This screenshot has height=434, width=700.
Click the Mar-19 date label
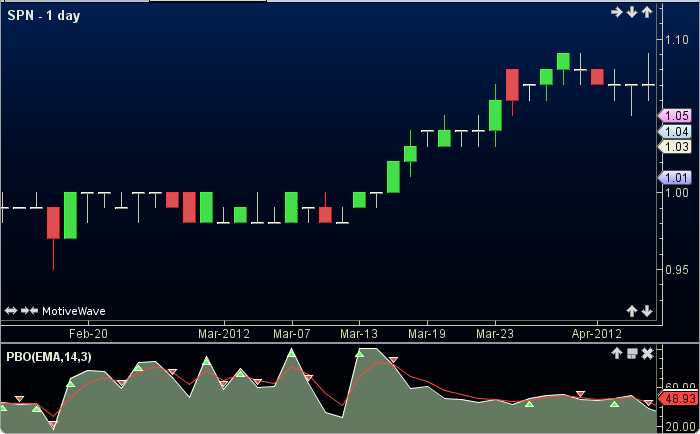pos(427,334)
